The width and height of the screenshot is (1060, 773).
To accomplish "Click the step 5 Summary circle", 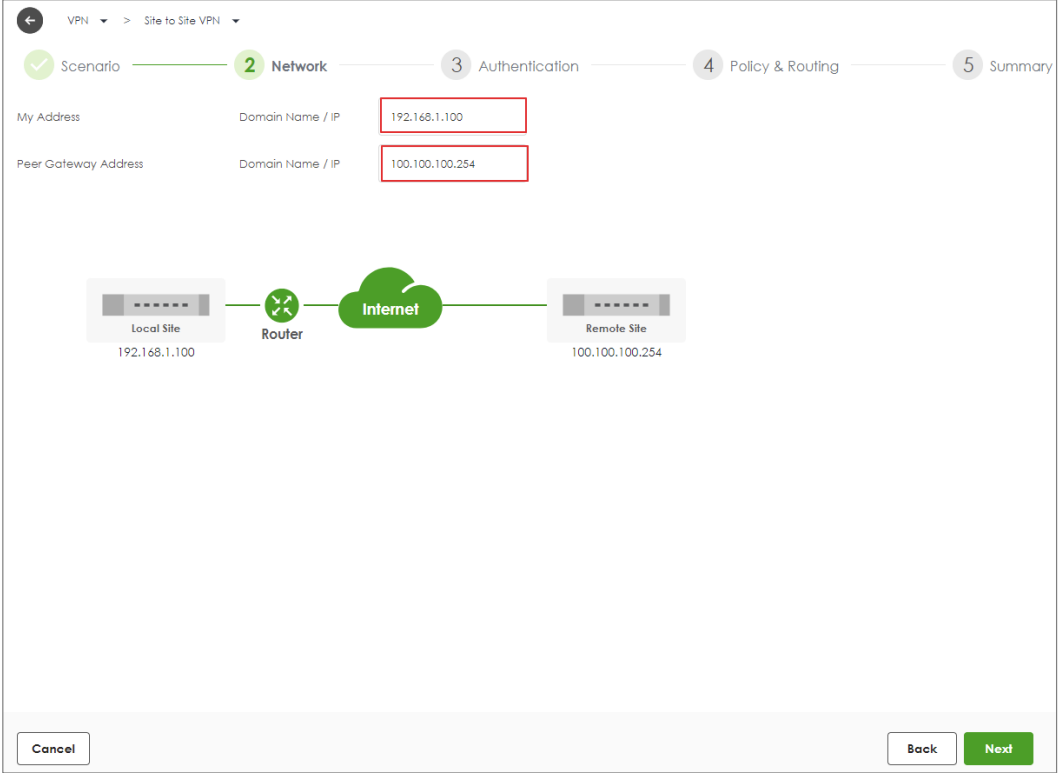I will coord(967,66).
